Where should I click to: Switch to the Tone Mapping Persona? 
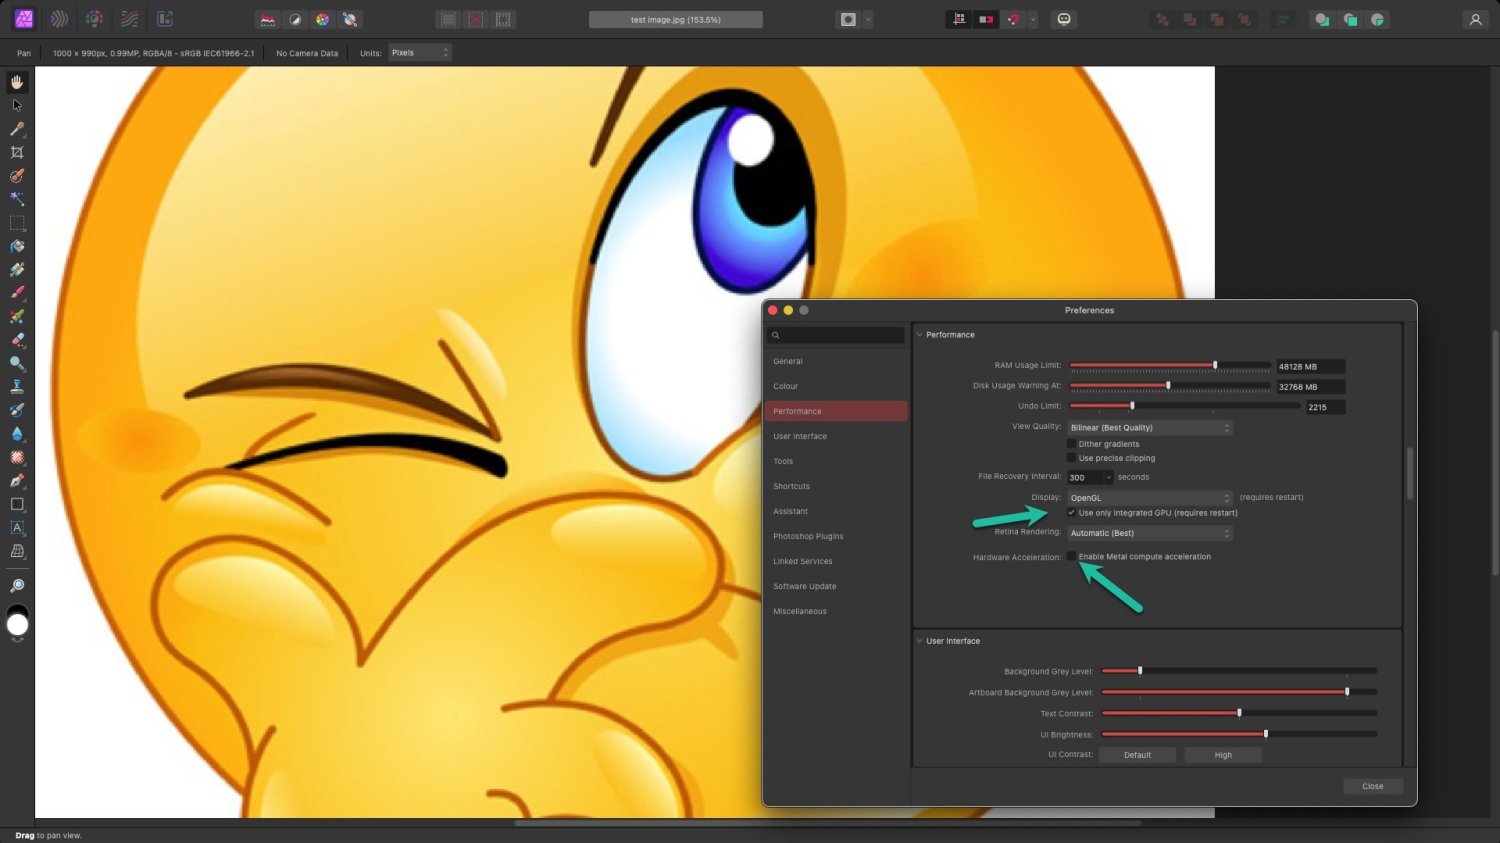[x=129, y=19]
